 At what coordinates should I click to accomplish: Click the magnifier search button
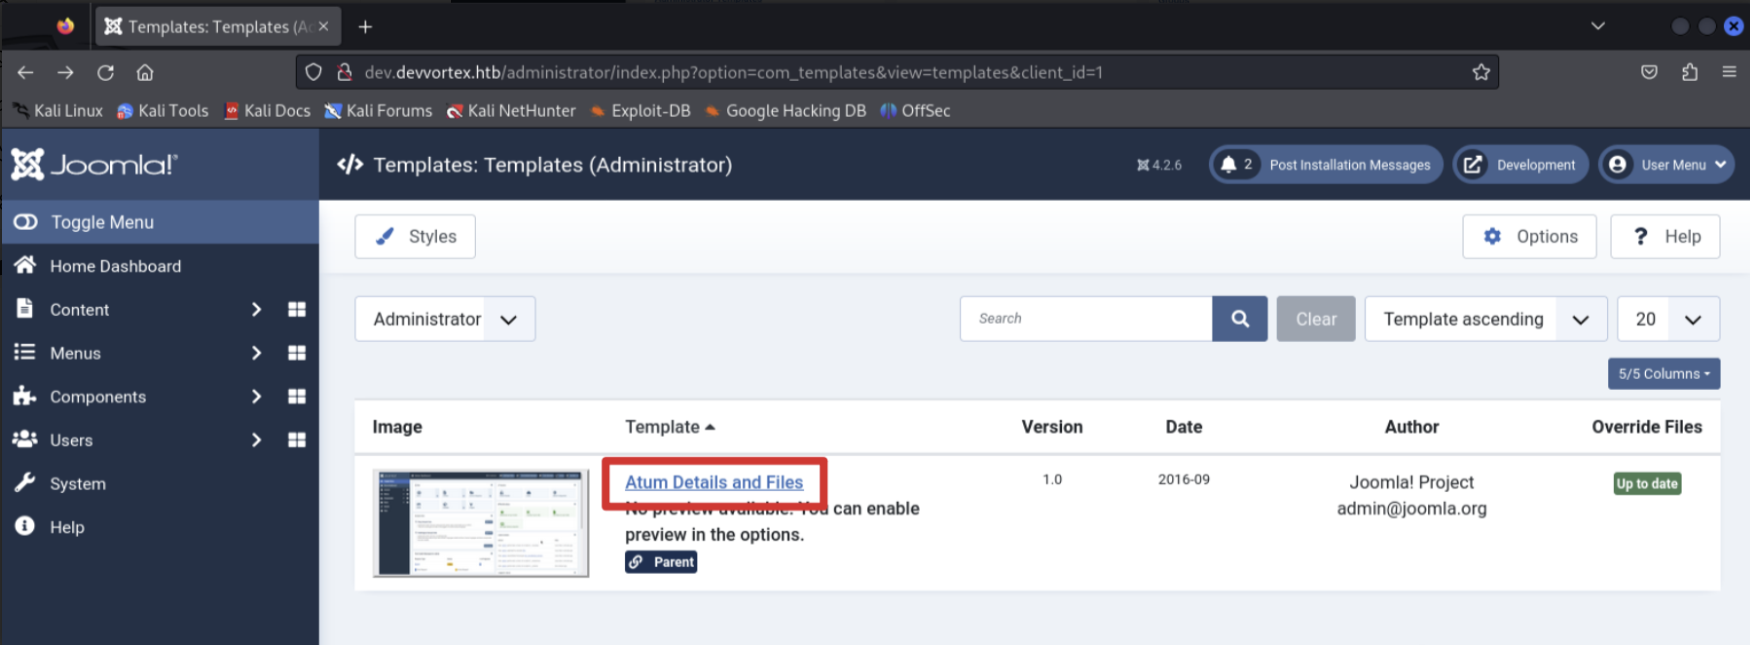click(x=1239, y=319)
